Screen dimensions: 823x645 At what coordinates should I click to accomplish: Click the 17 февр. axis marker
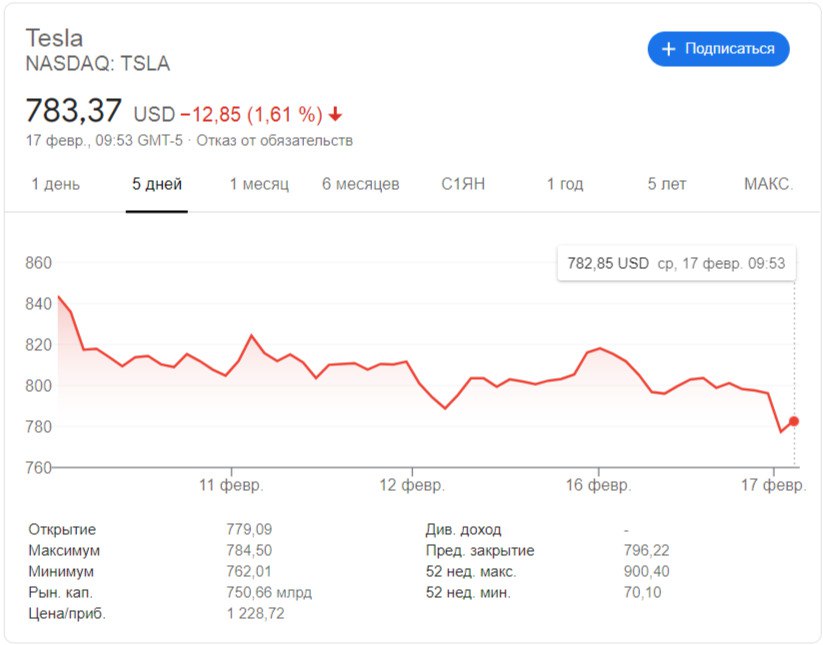point(774,484)
